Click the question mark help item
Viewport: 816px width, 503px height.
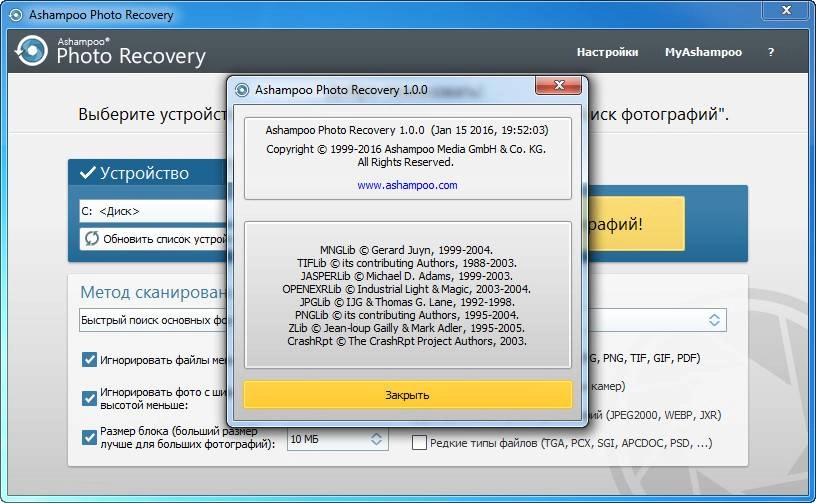[x=771, y=52]
